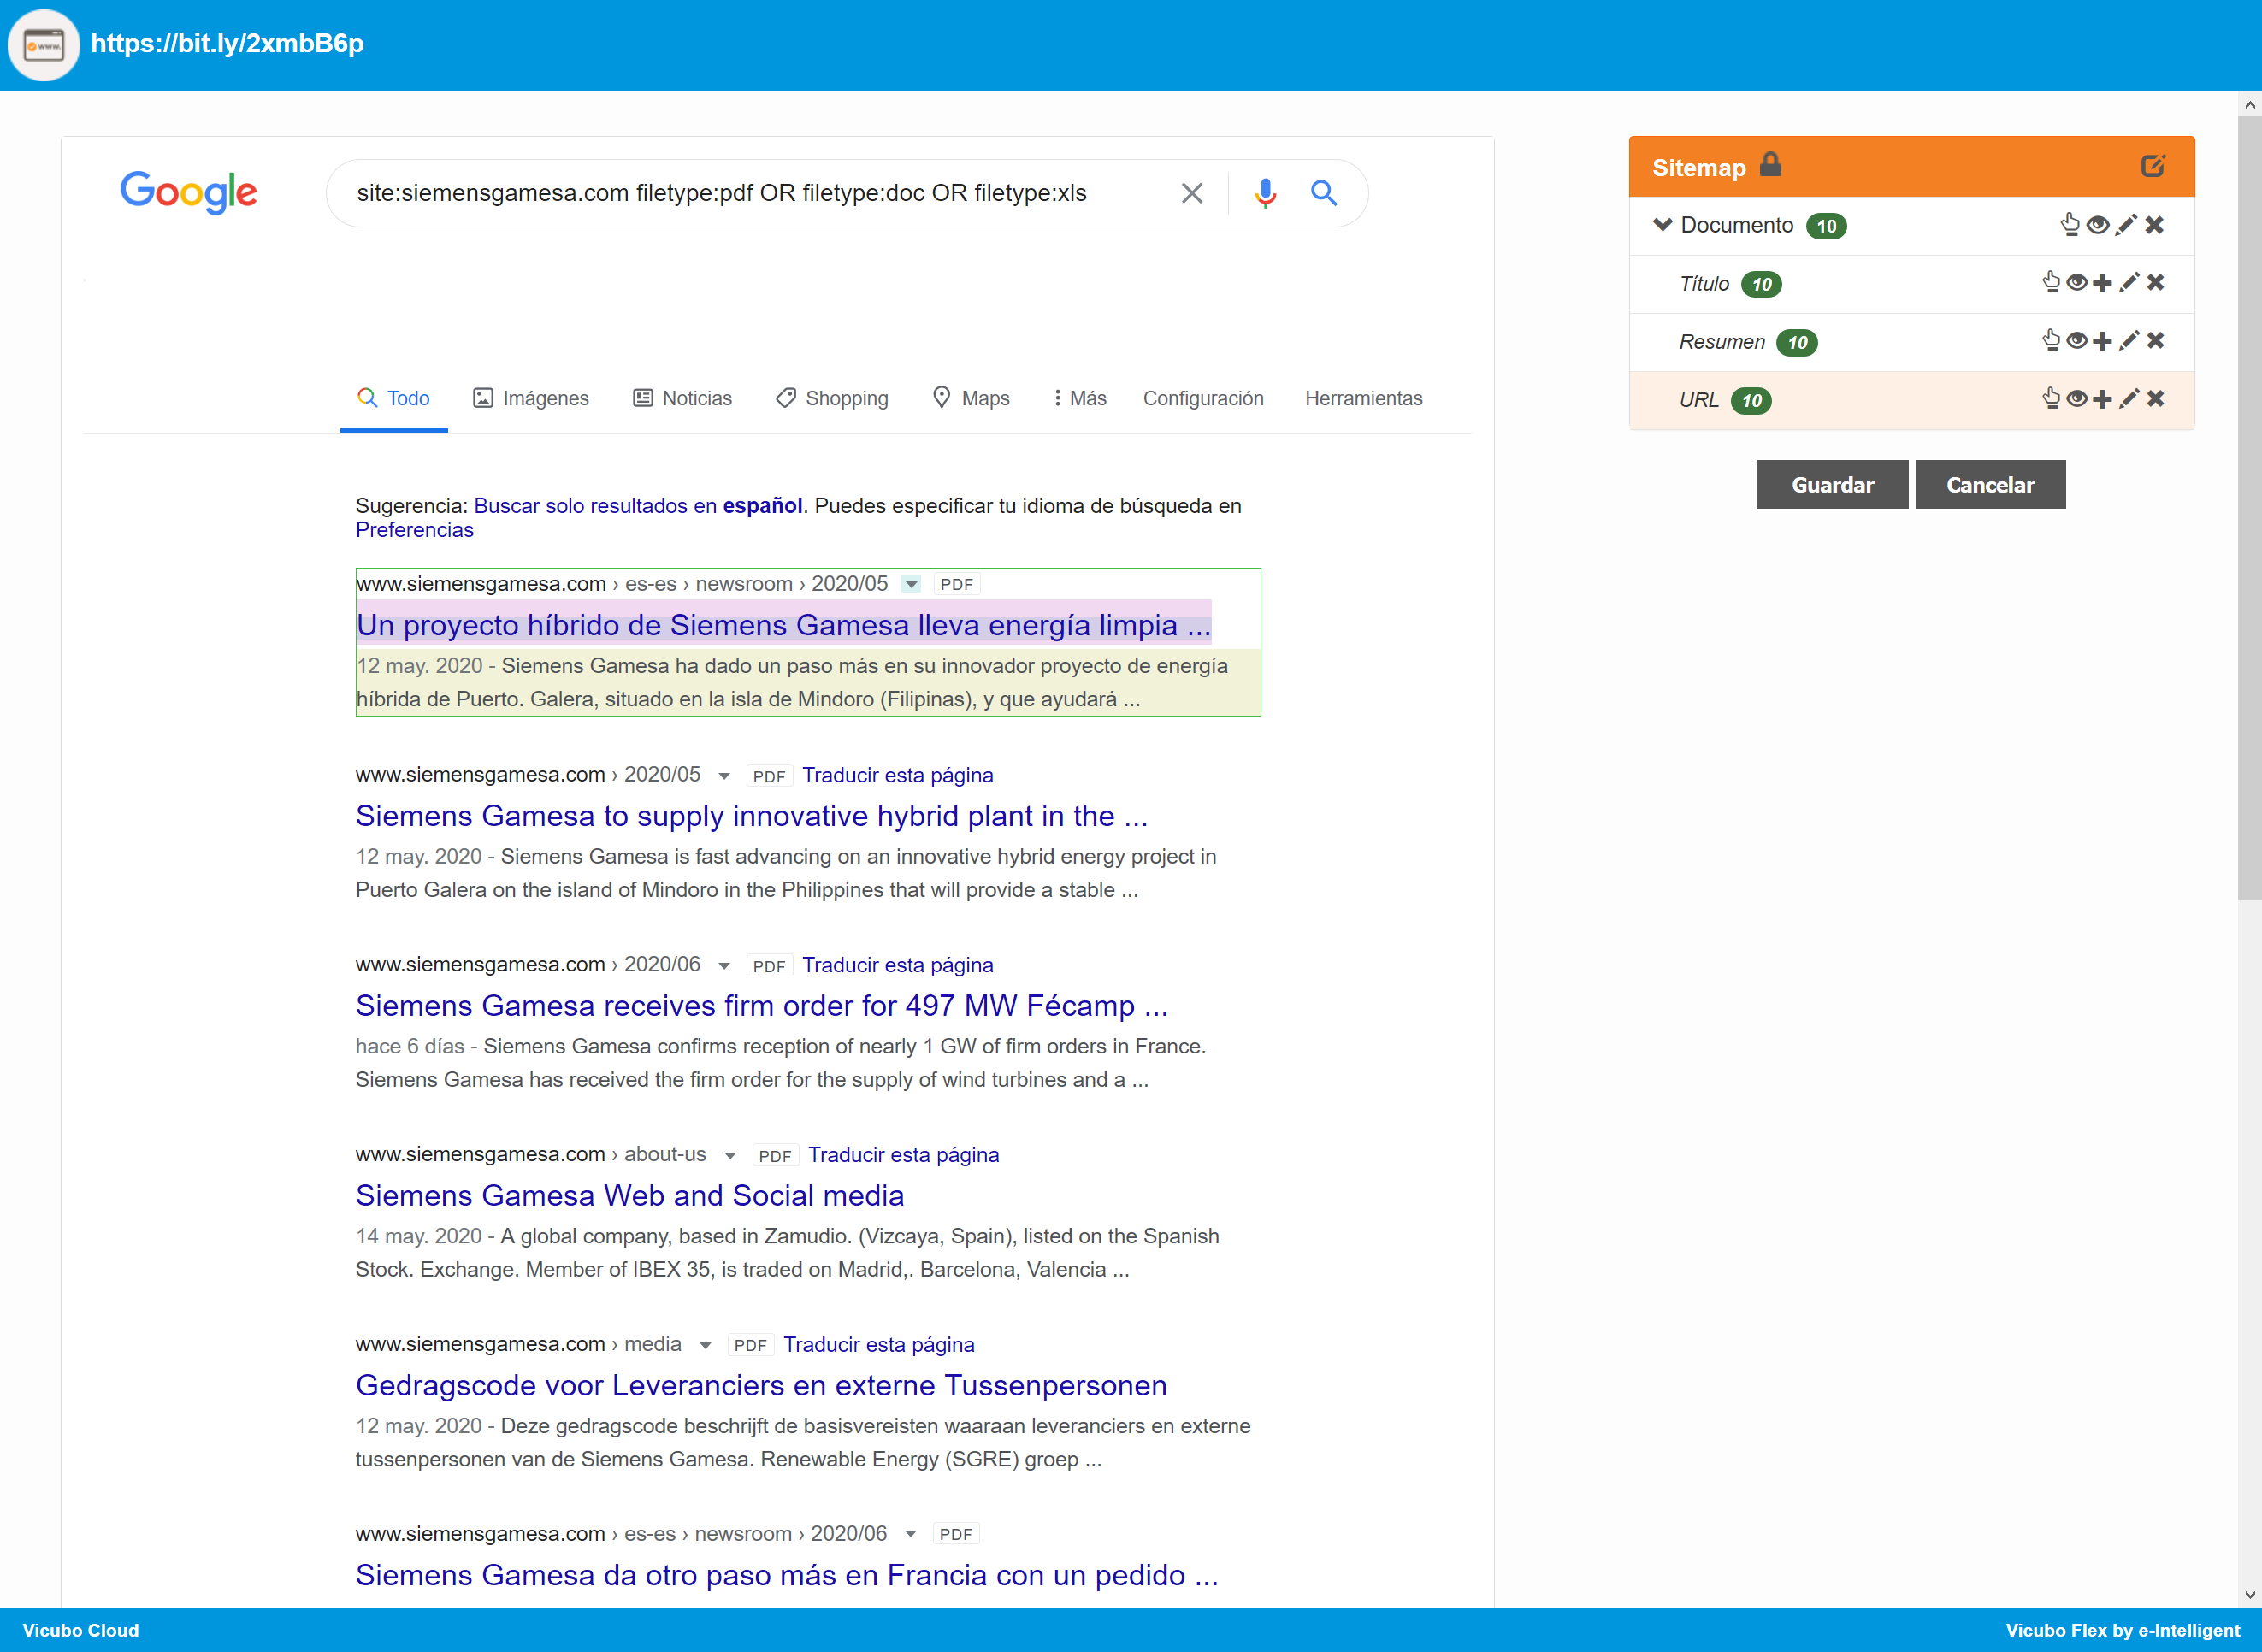Edit the URL selector with pencil icon

point(2129,399)
